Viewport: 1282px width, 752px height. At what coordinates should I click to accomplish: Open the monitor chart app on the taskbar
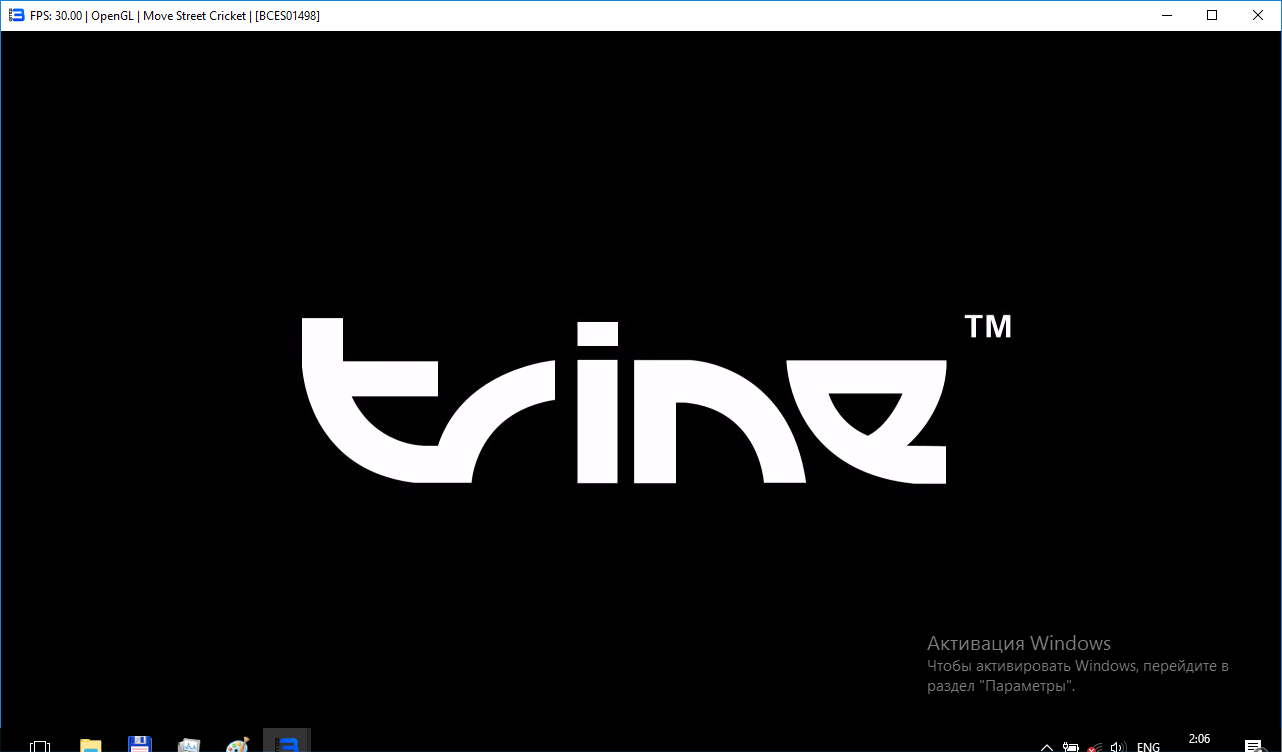click(189, 745)
